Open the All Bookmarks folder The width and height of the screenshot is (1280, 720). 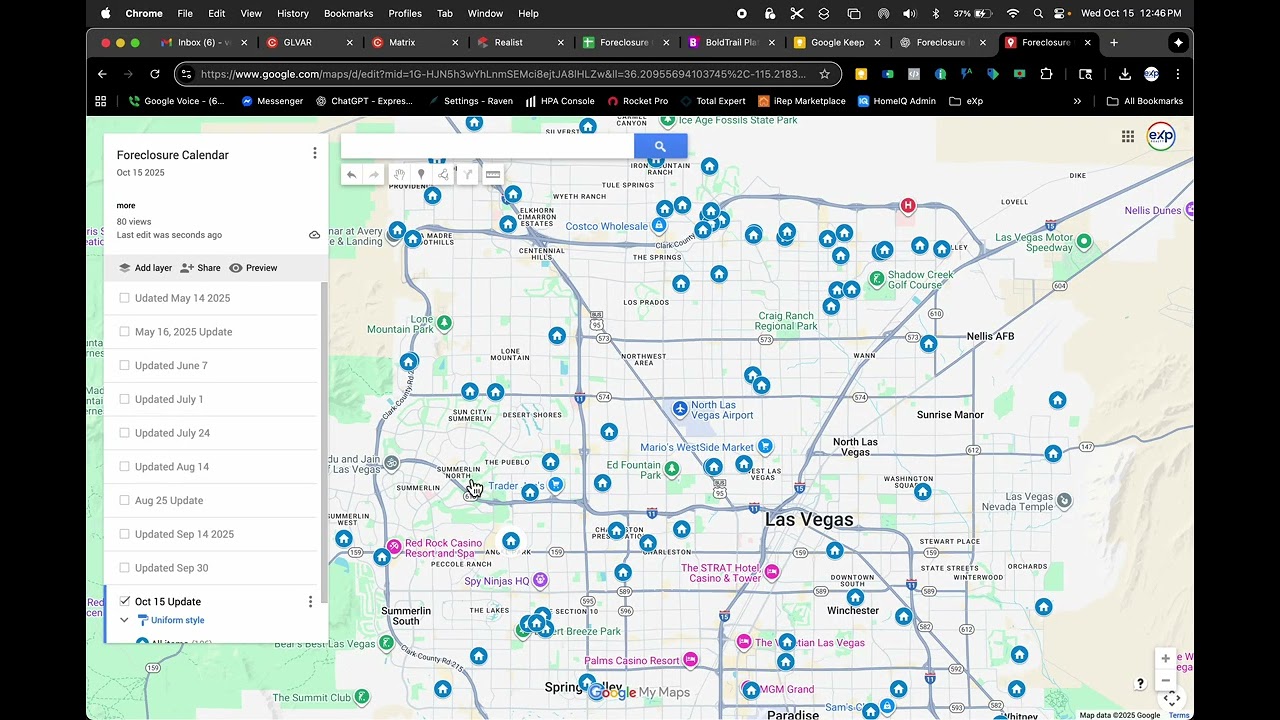coord(1145,101)
